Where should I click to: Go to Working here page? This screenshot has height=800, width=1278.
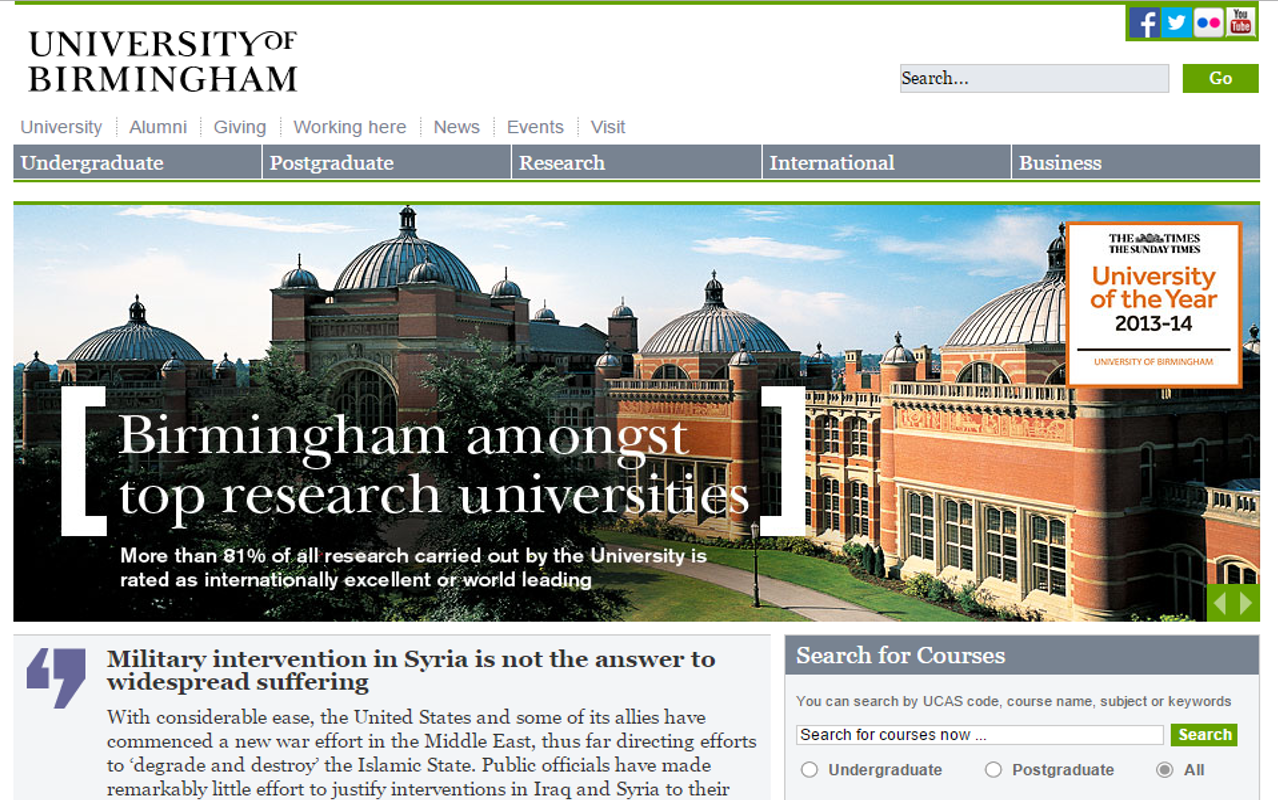click(x=350, y=127)
